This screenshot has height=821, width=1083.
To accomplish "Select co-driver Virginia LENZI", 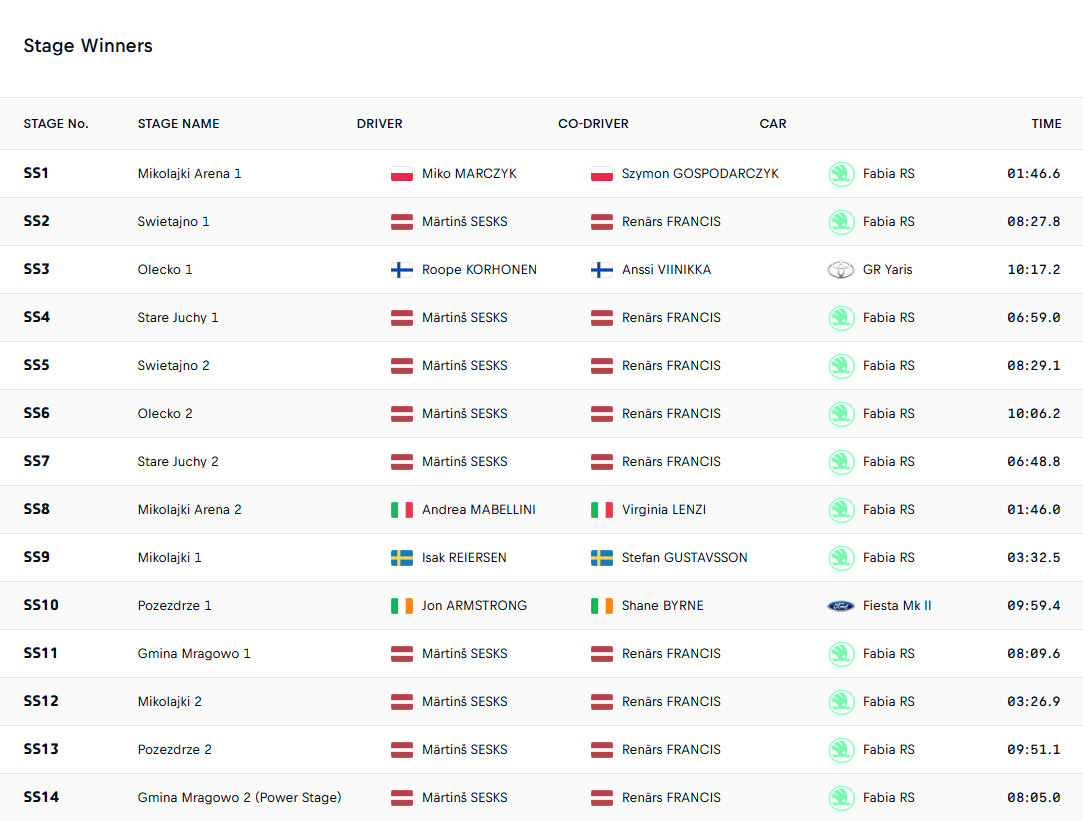I will pos(663,510).
